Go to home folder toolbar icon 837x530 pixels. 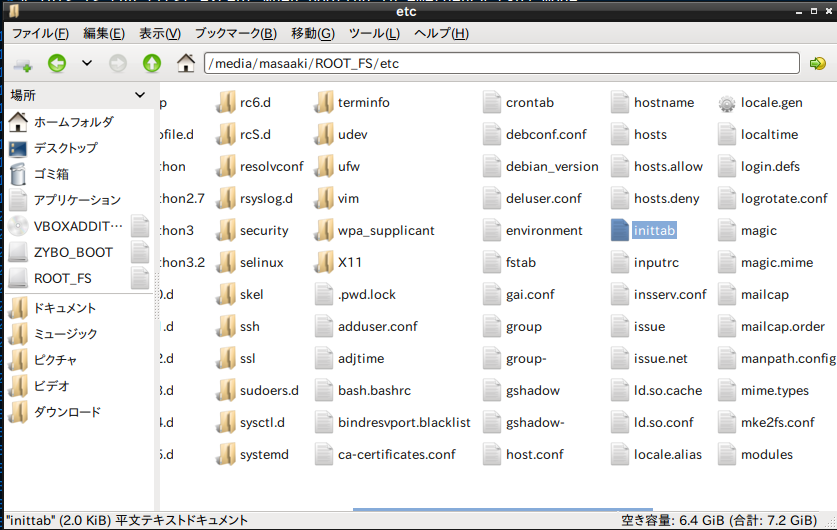click(186, 64)
